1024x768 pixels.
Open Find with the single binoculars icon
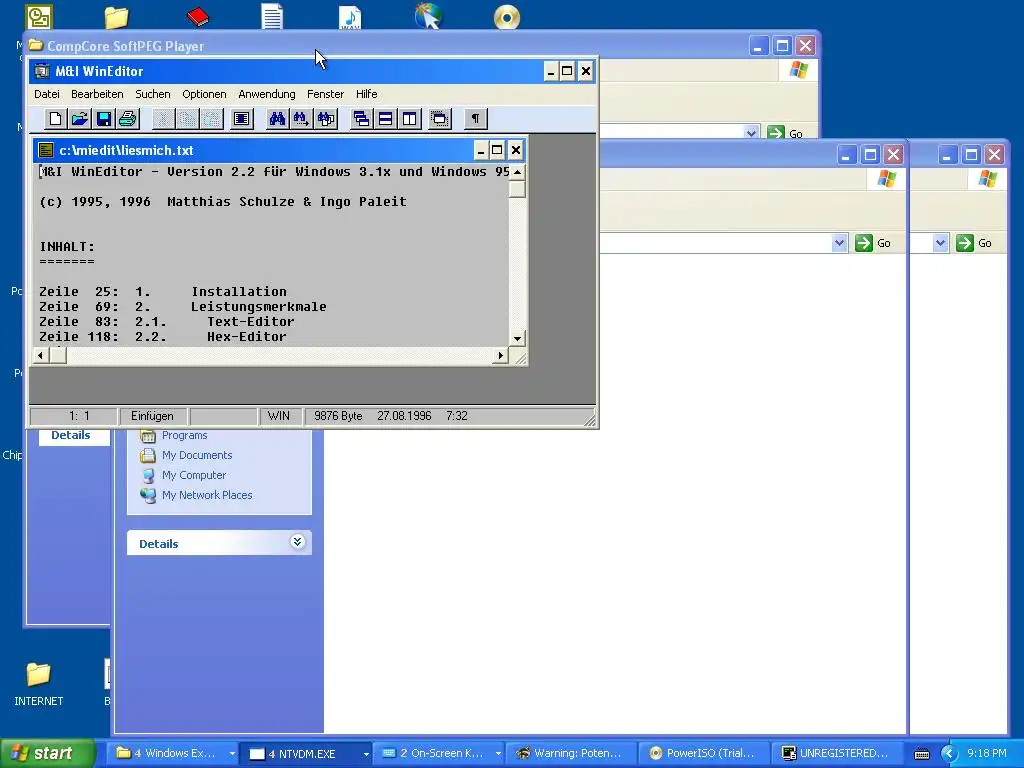(278, 119)
